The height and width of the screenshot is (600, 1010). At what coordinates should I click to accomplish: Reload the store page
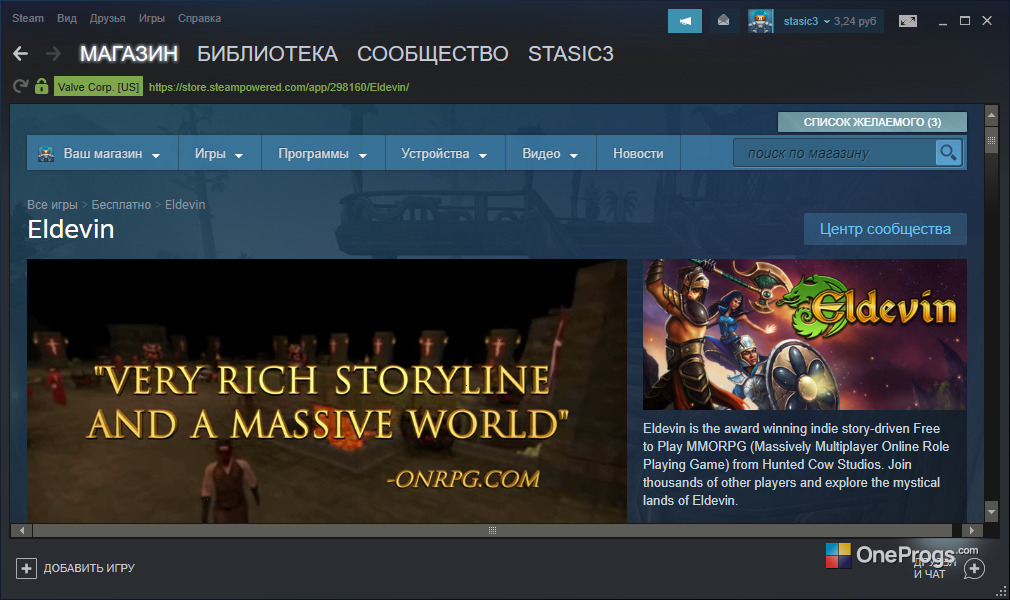(x=21, y=86)
